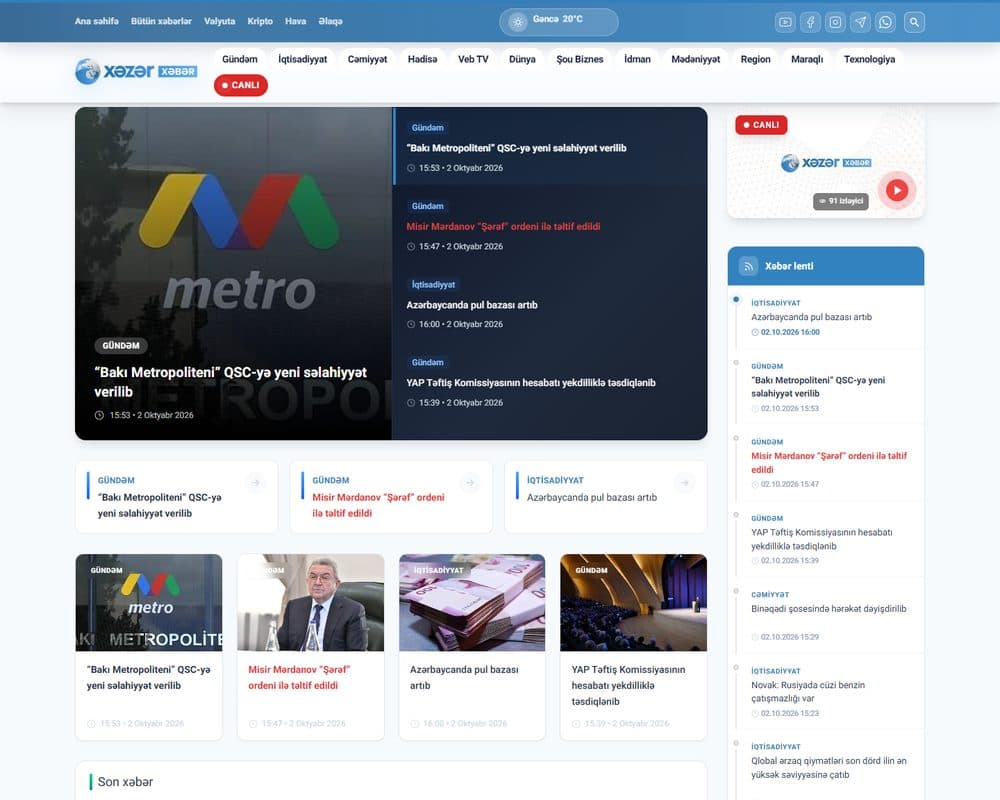Go to the Hadisə section

pyautogui.click(x=422, y=59)
